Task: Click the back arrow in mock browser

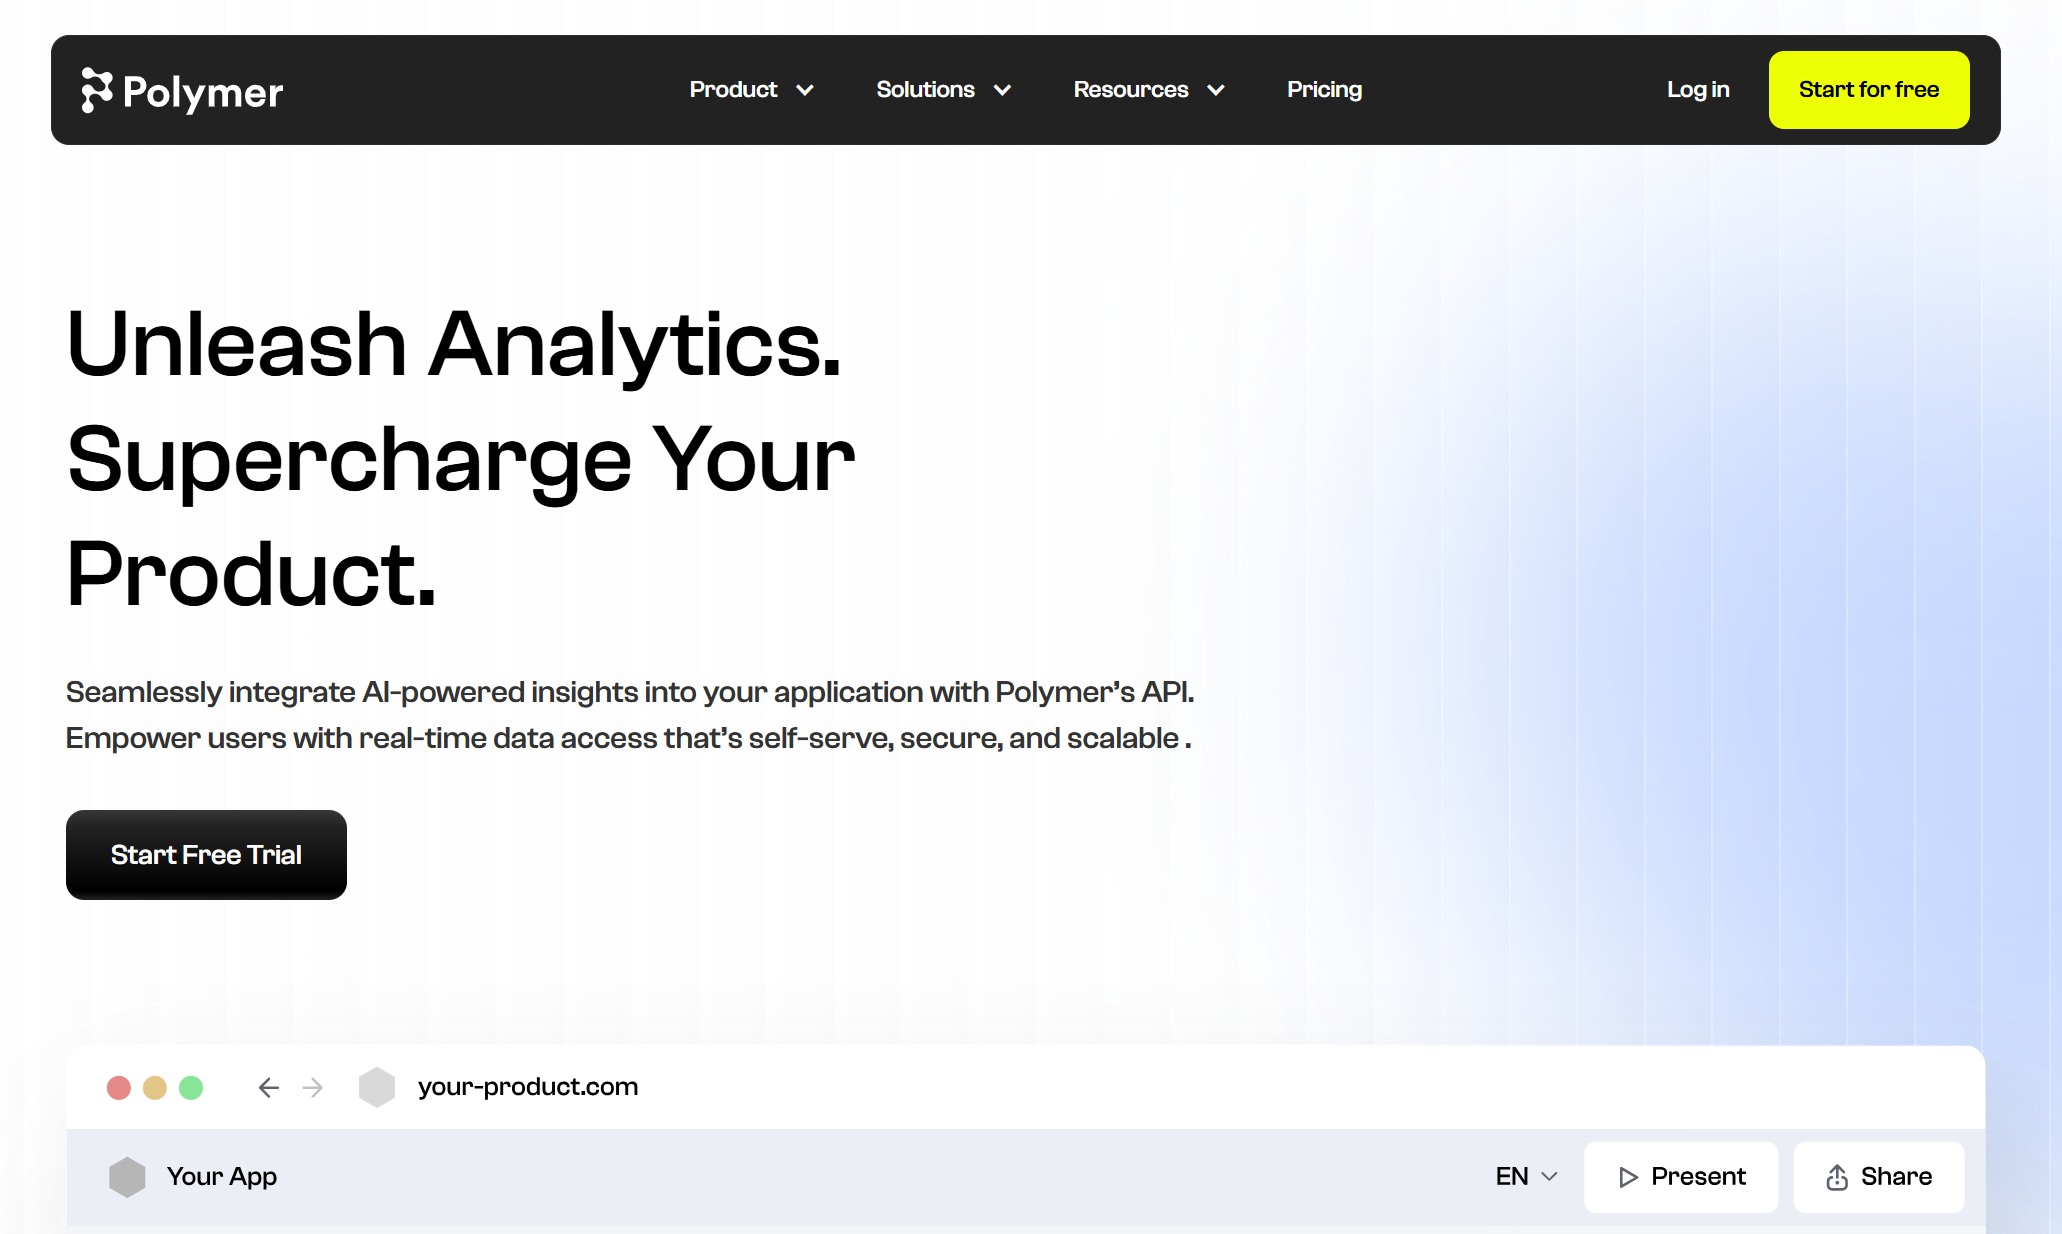Action: coord(268,1087)
